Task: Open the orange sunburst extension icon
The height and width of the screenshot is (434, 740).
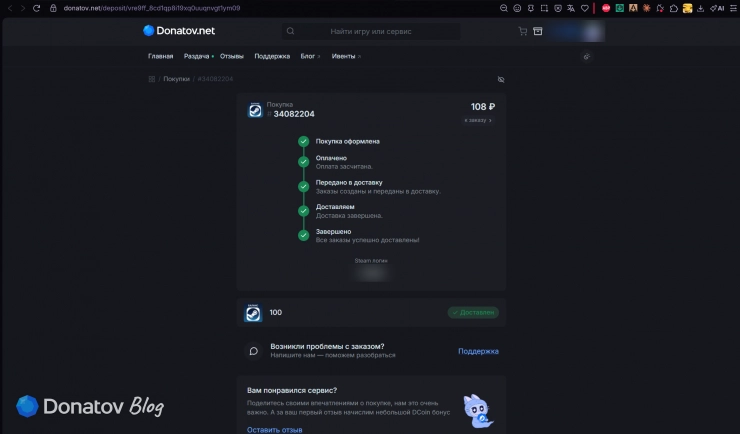Action: click(x=647, y=8)
